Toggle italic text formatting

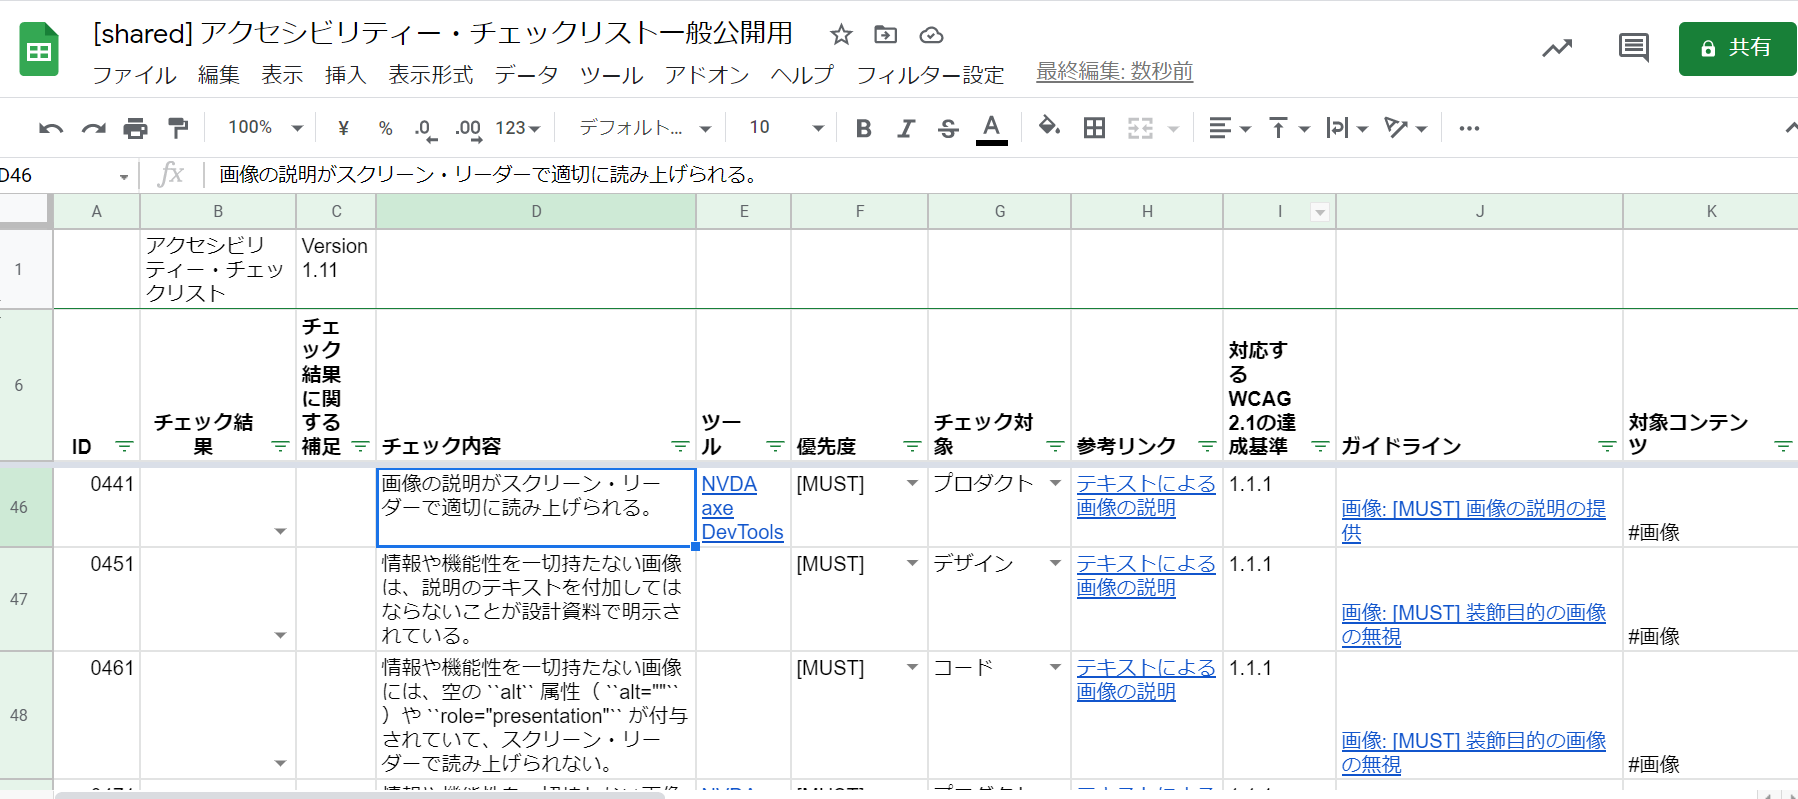pyautogui.click(x=906, y=128)
